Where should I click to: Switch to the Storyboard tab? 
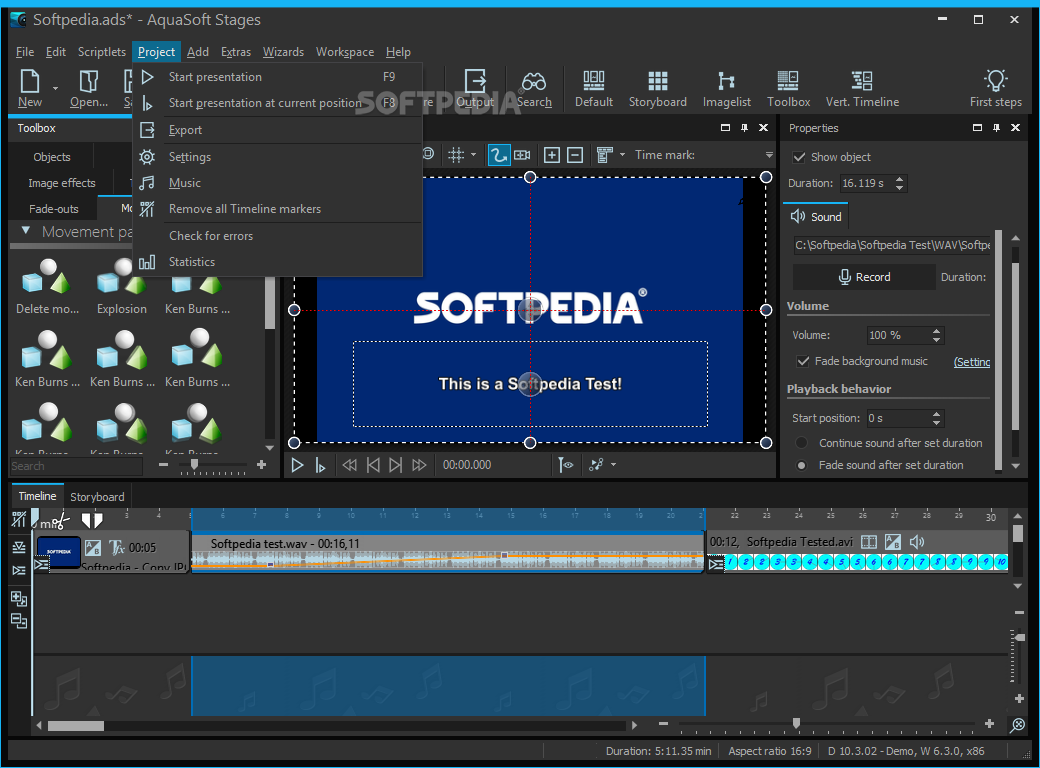coord(98,497)
